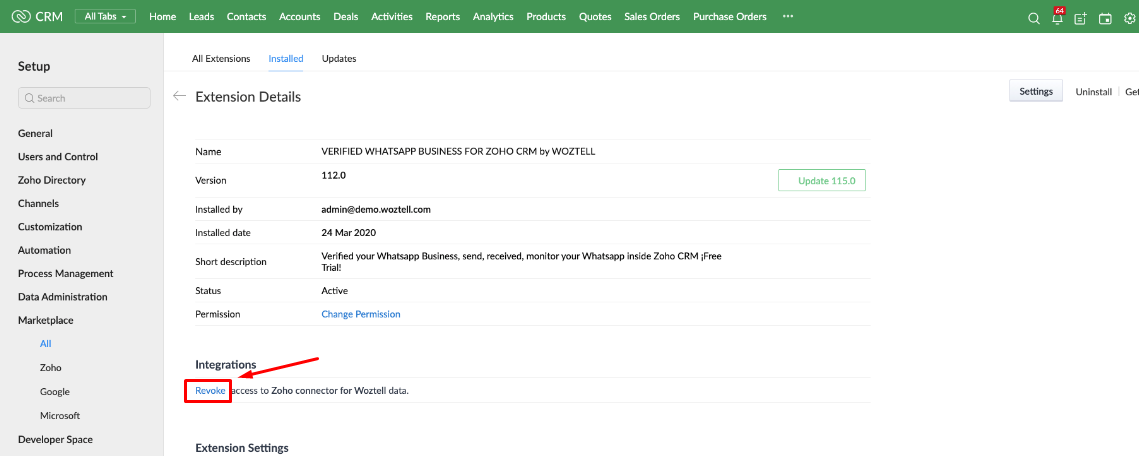This screenshot has height=456, width=1139.
Task: Expand General in setup sidebar
Action: pos(36,134)
